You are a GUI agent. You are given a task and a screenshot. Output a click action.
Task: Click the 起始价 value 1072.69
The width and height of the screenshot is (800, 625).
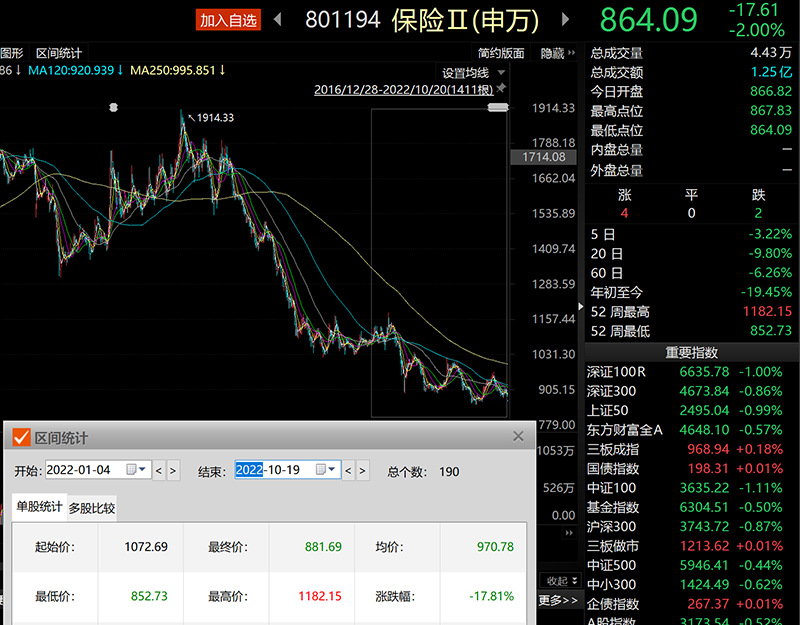pos(146,547)
